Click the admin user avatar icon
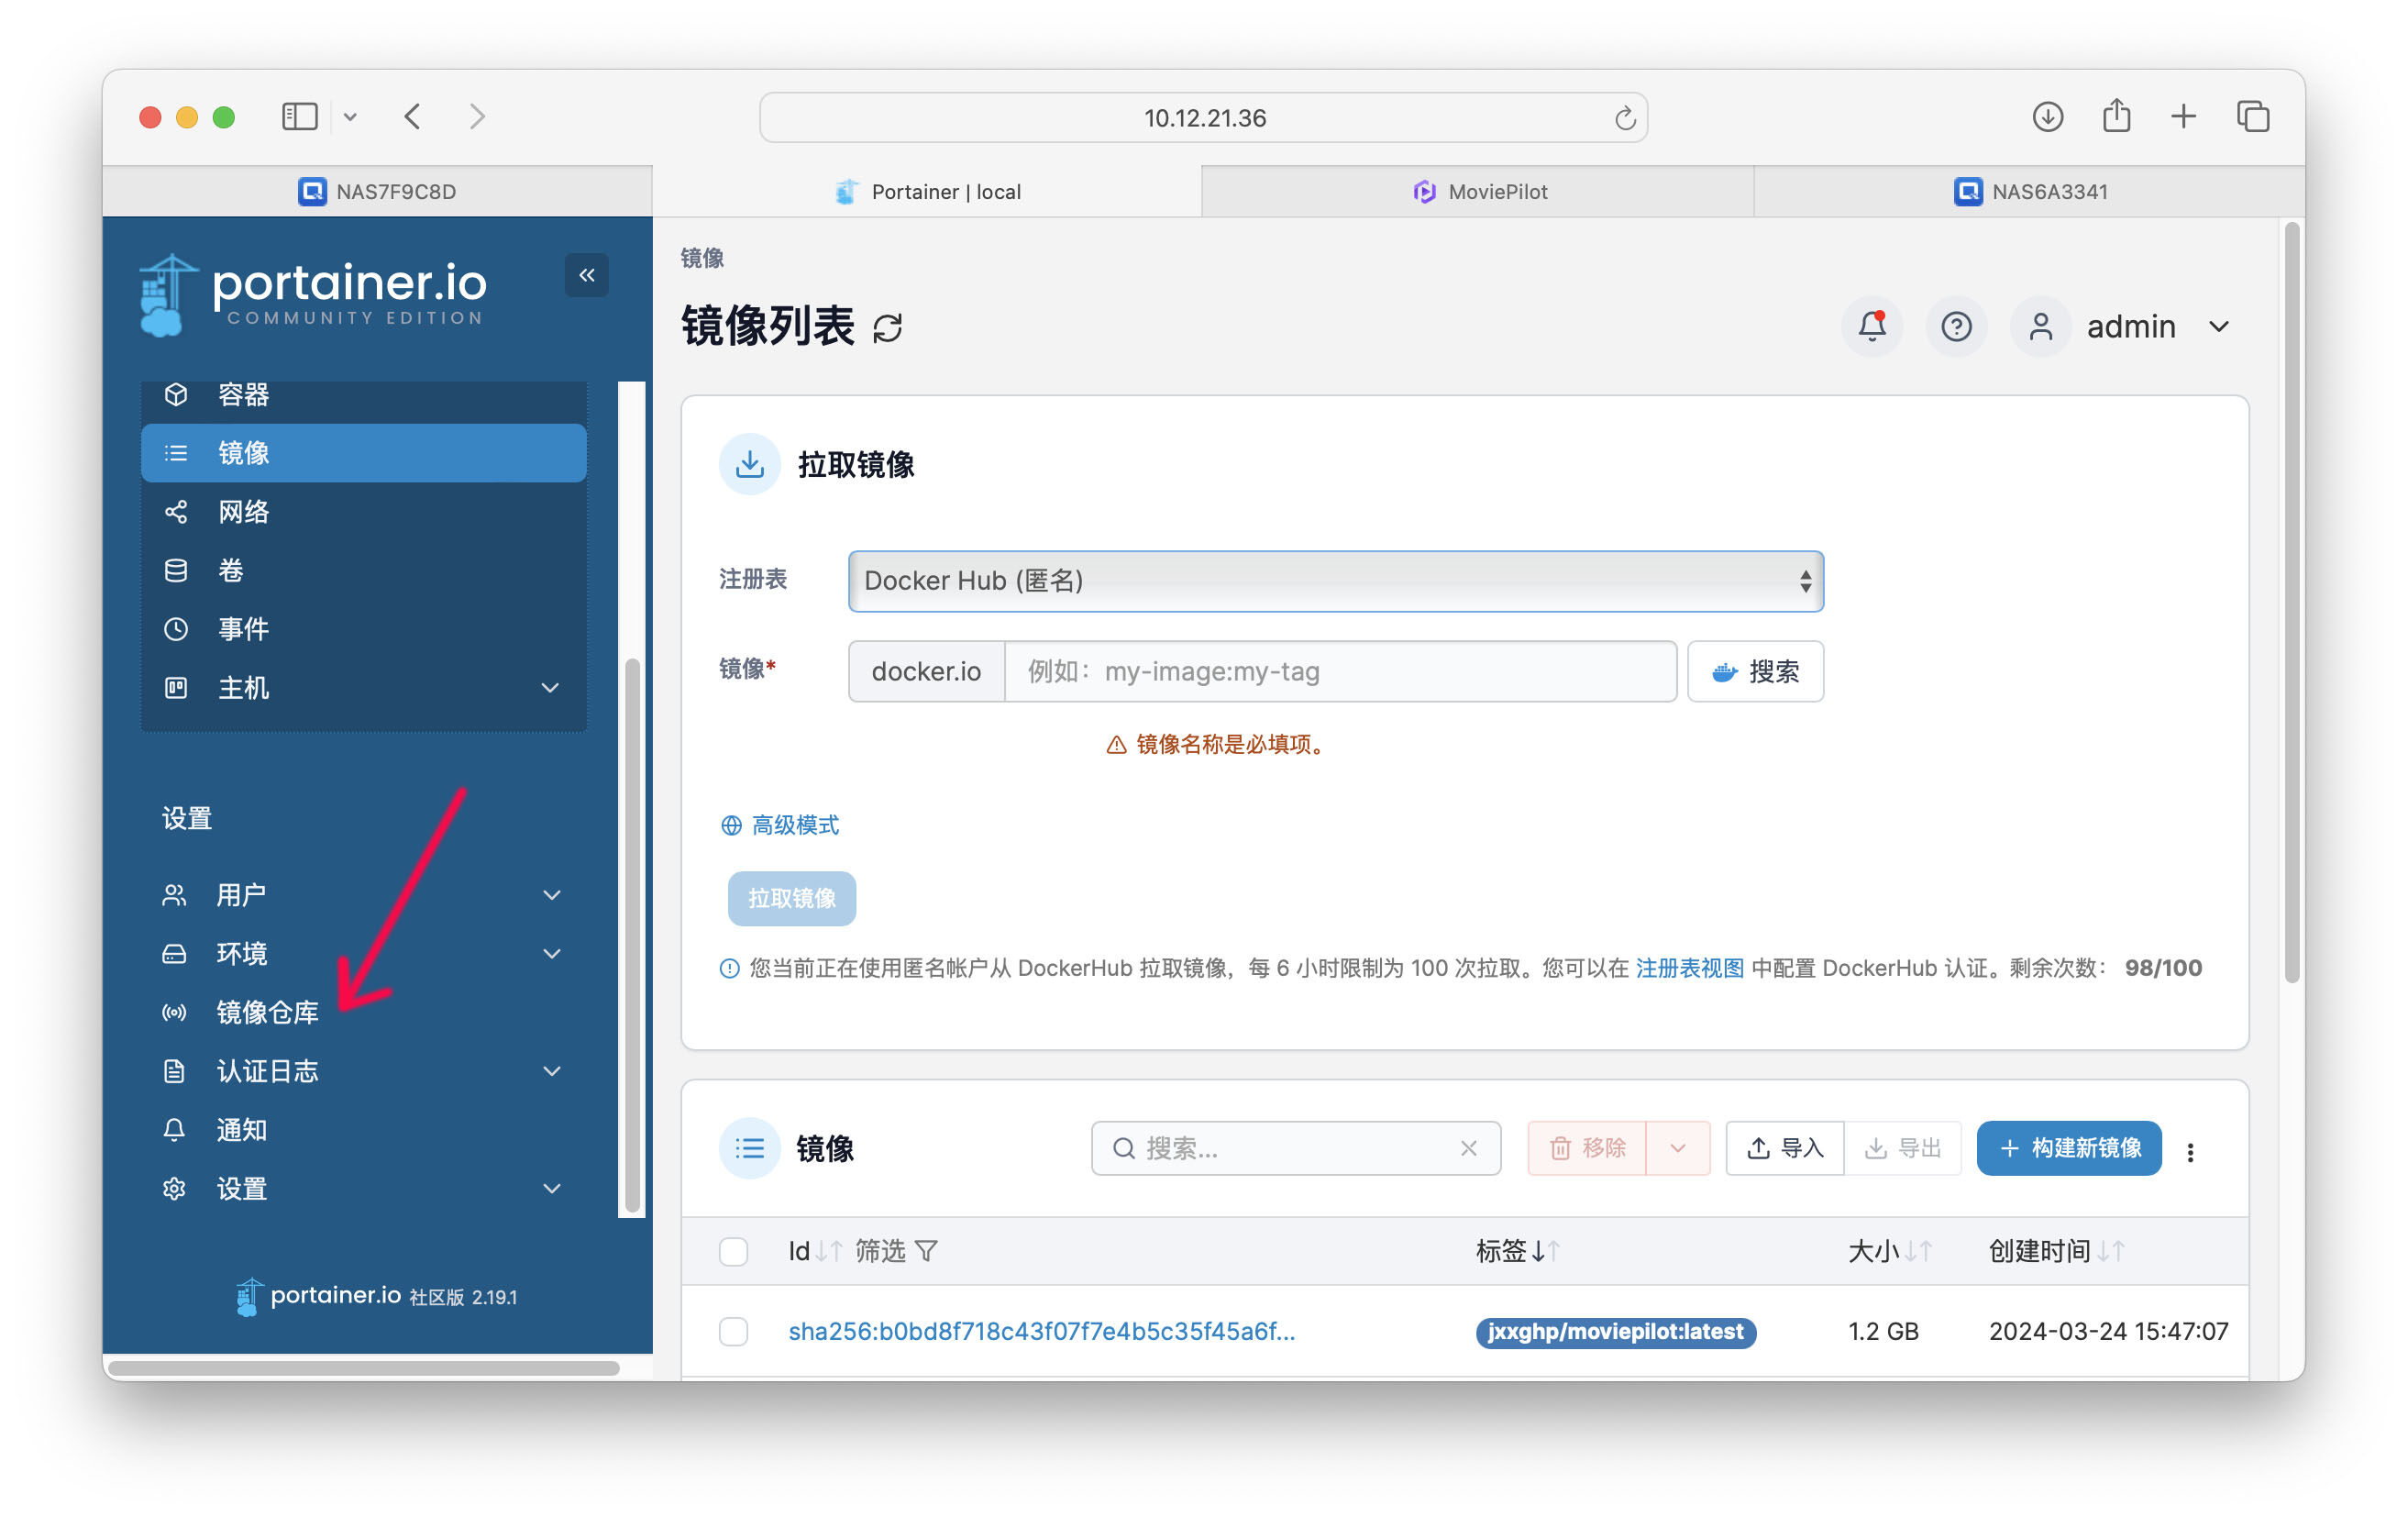The width and height of the screenshot is (2408, 1517). 2040,326
